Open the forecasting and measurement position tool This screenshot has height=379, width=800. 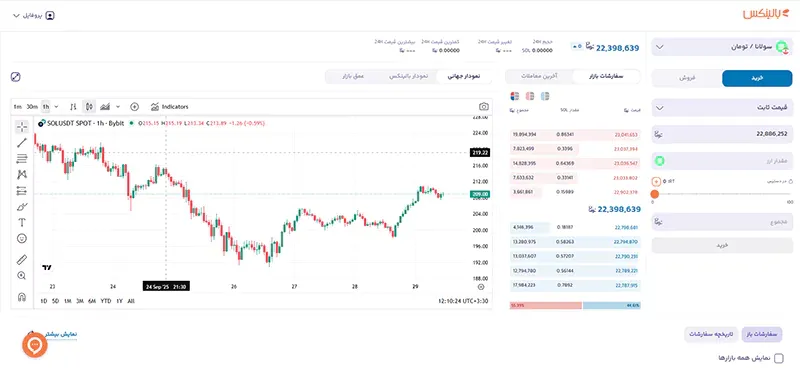coord(21,191)
